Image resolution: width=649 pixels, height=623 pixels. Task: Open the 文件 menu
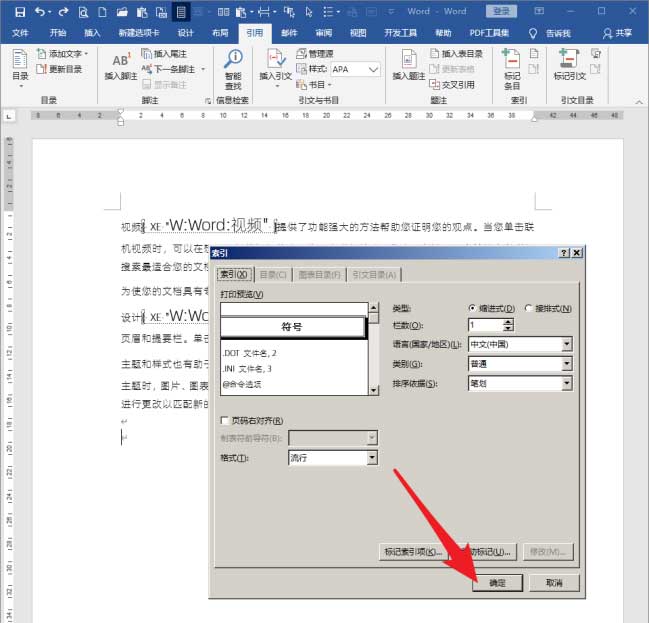[x=20, y=32]
